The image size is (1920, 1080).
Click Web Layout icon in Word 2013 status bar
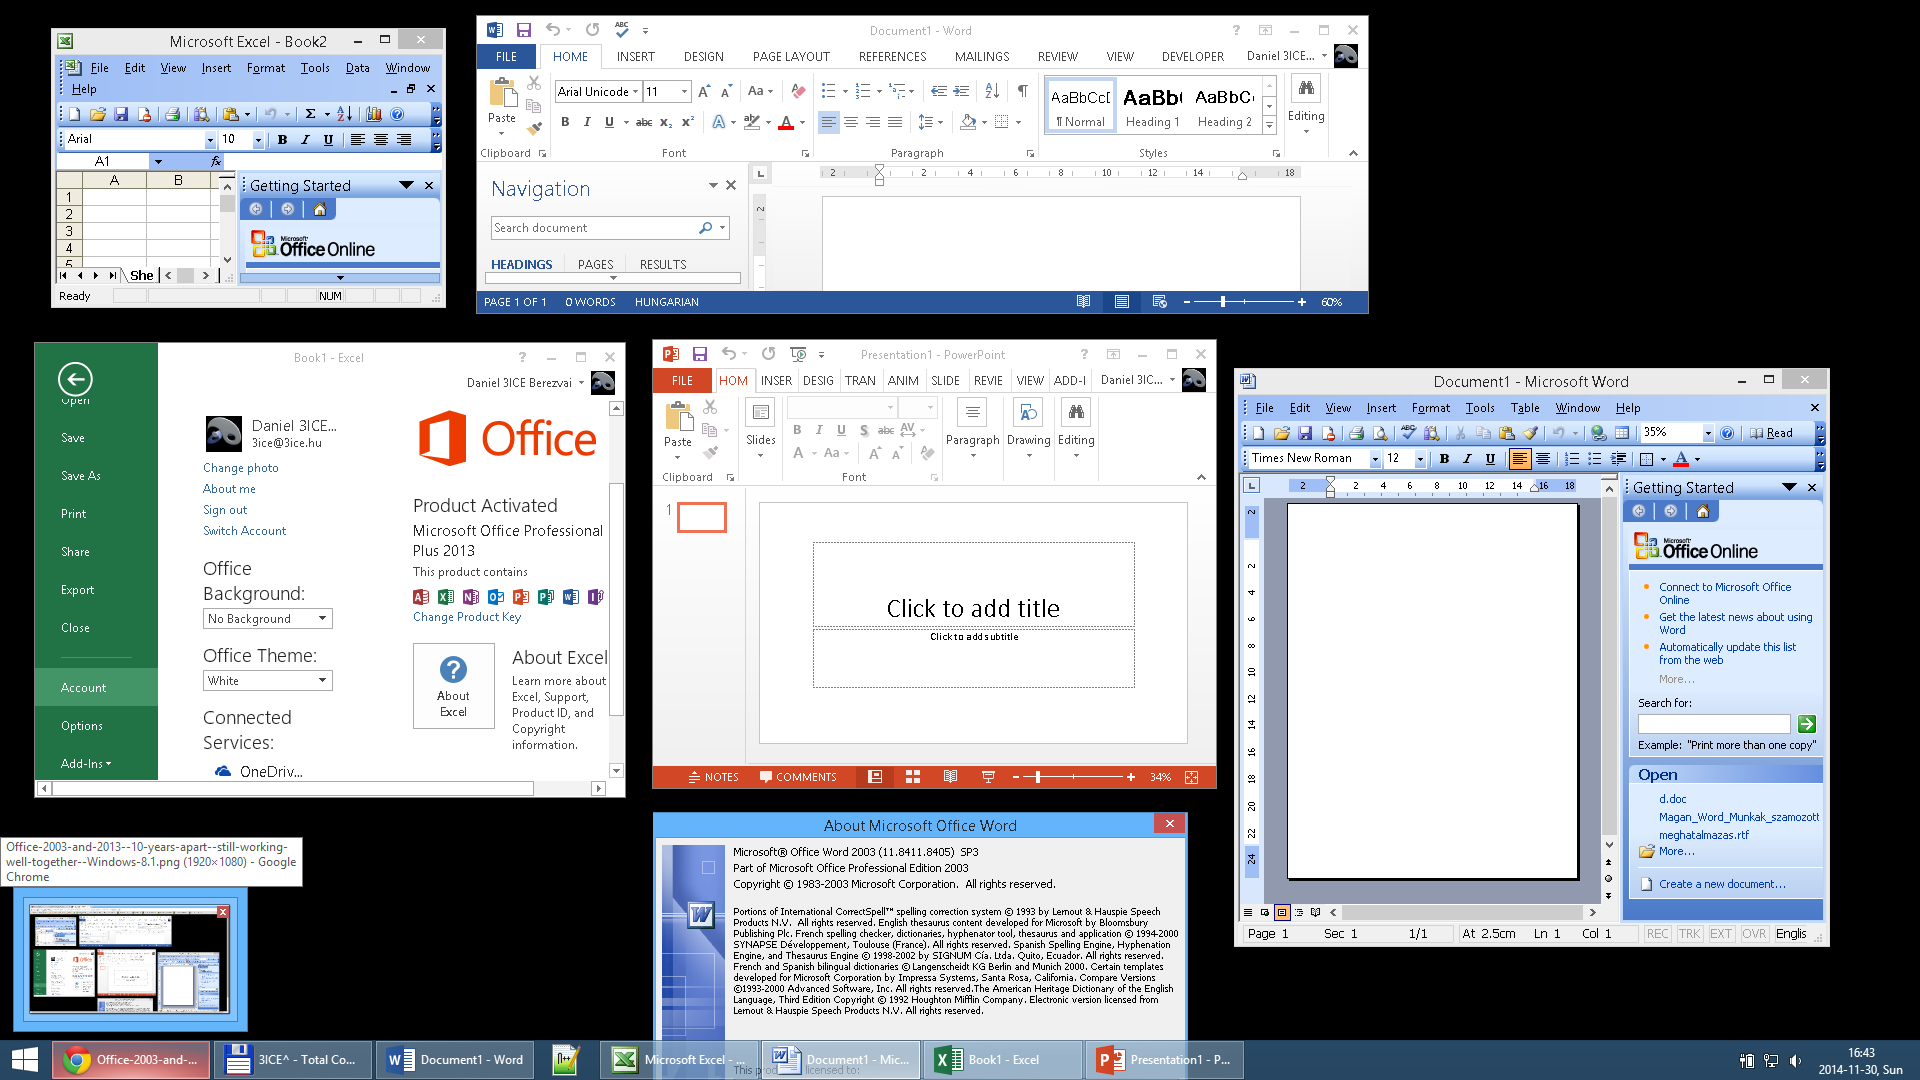(x=1159, y=301)
